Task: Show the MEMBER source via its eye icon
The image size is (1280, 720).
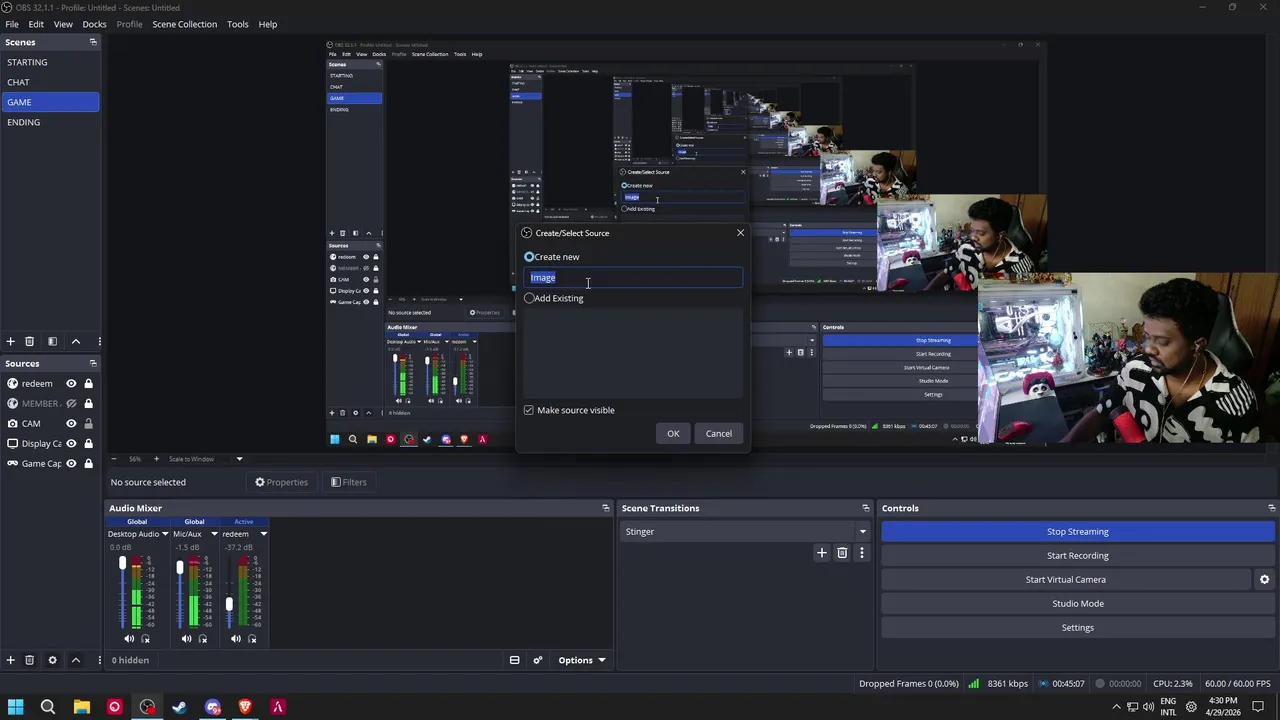Action: point(71,403)
